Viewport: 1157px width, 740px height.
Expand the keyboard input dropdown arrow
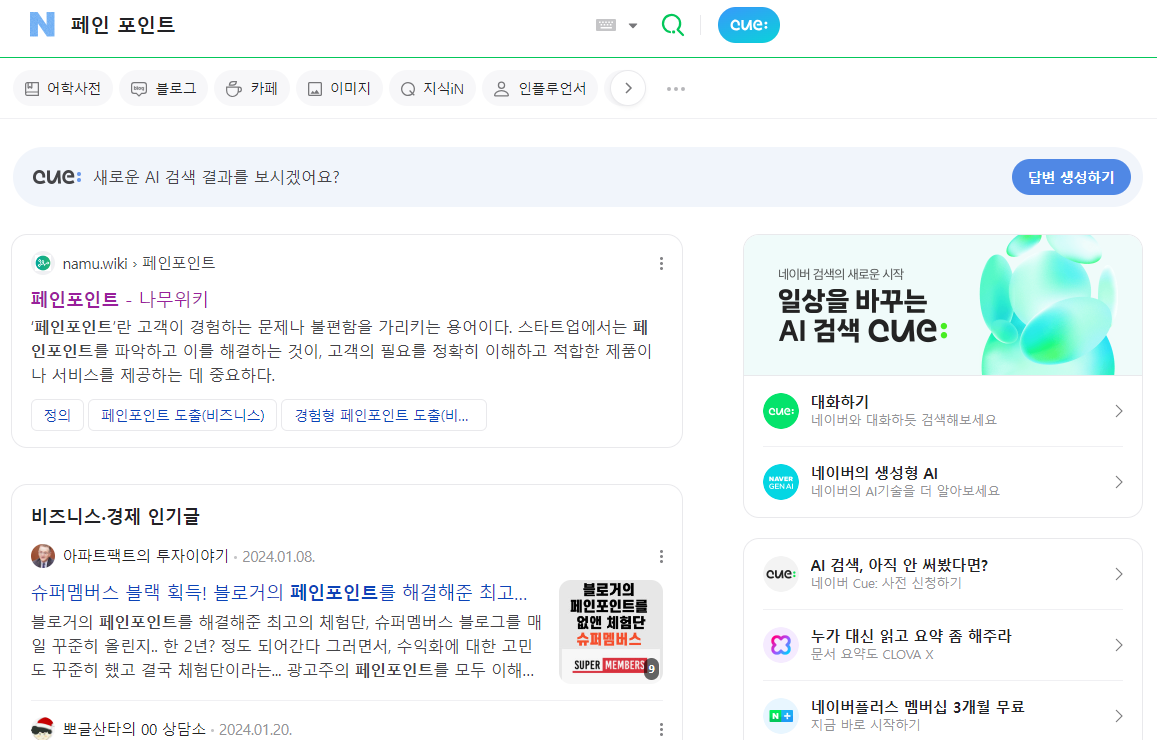point(633,26)
